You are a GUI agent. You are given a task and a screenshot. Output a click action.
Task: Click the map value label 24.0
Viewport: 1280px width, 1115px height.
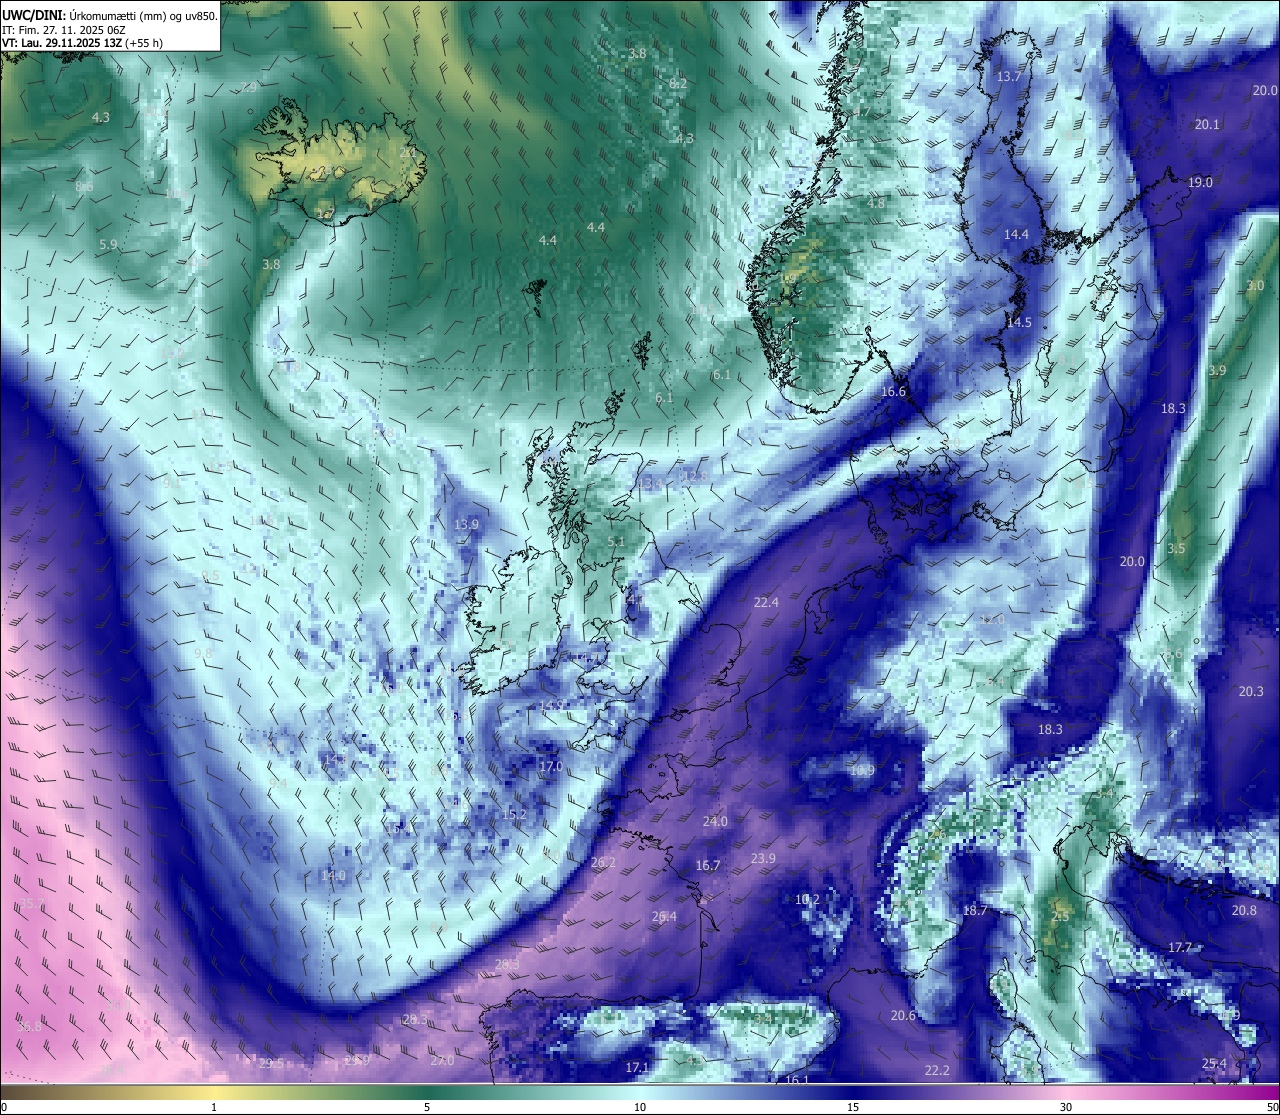715,821
